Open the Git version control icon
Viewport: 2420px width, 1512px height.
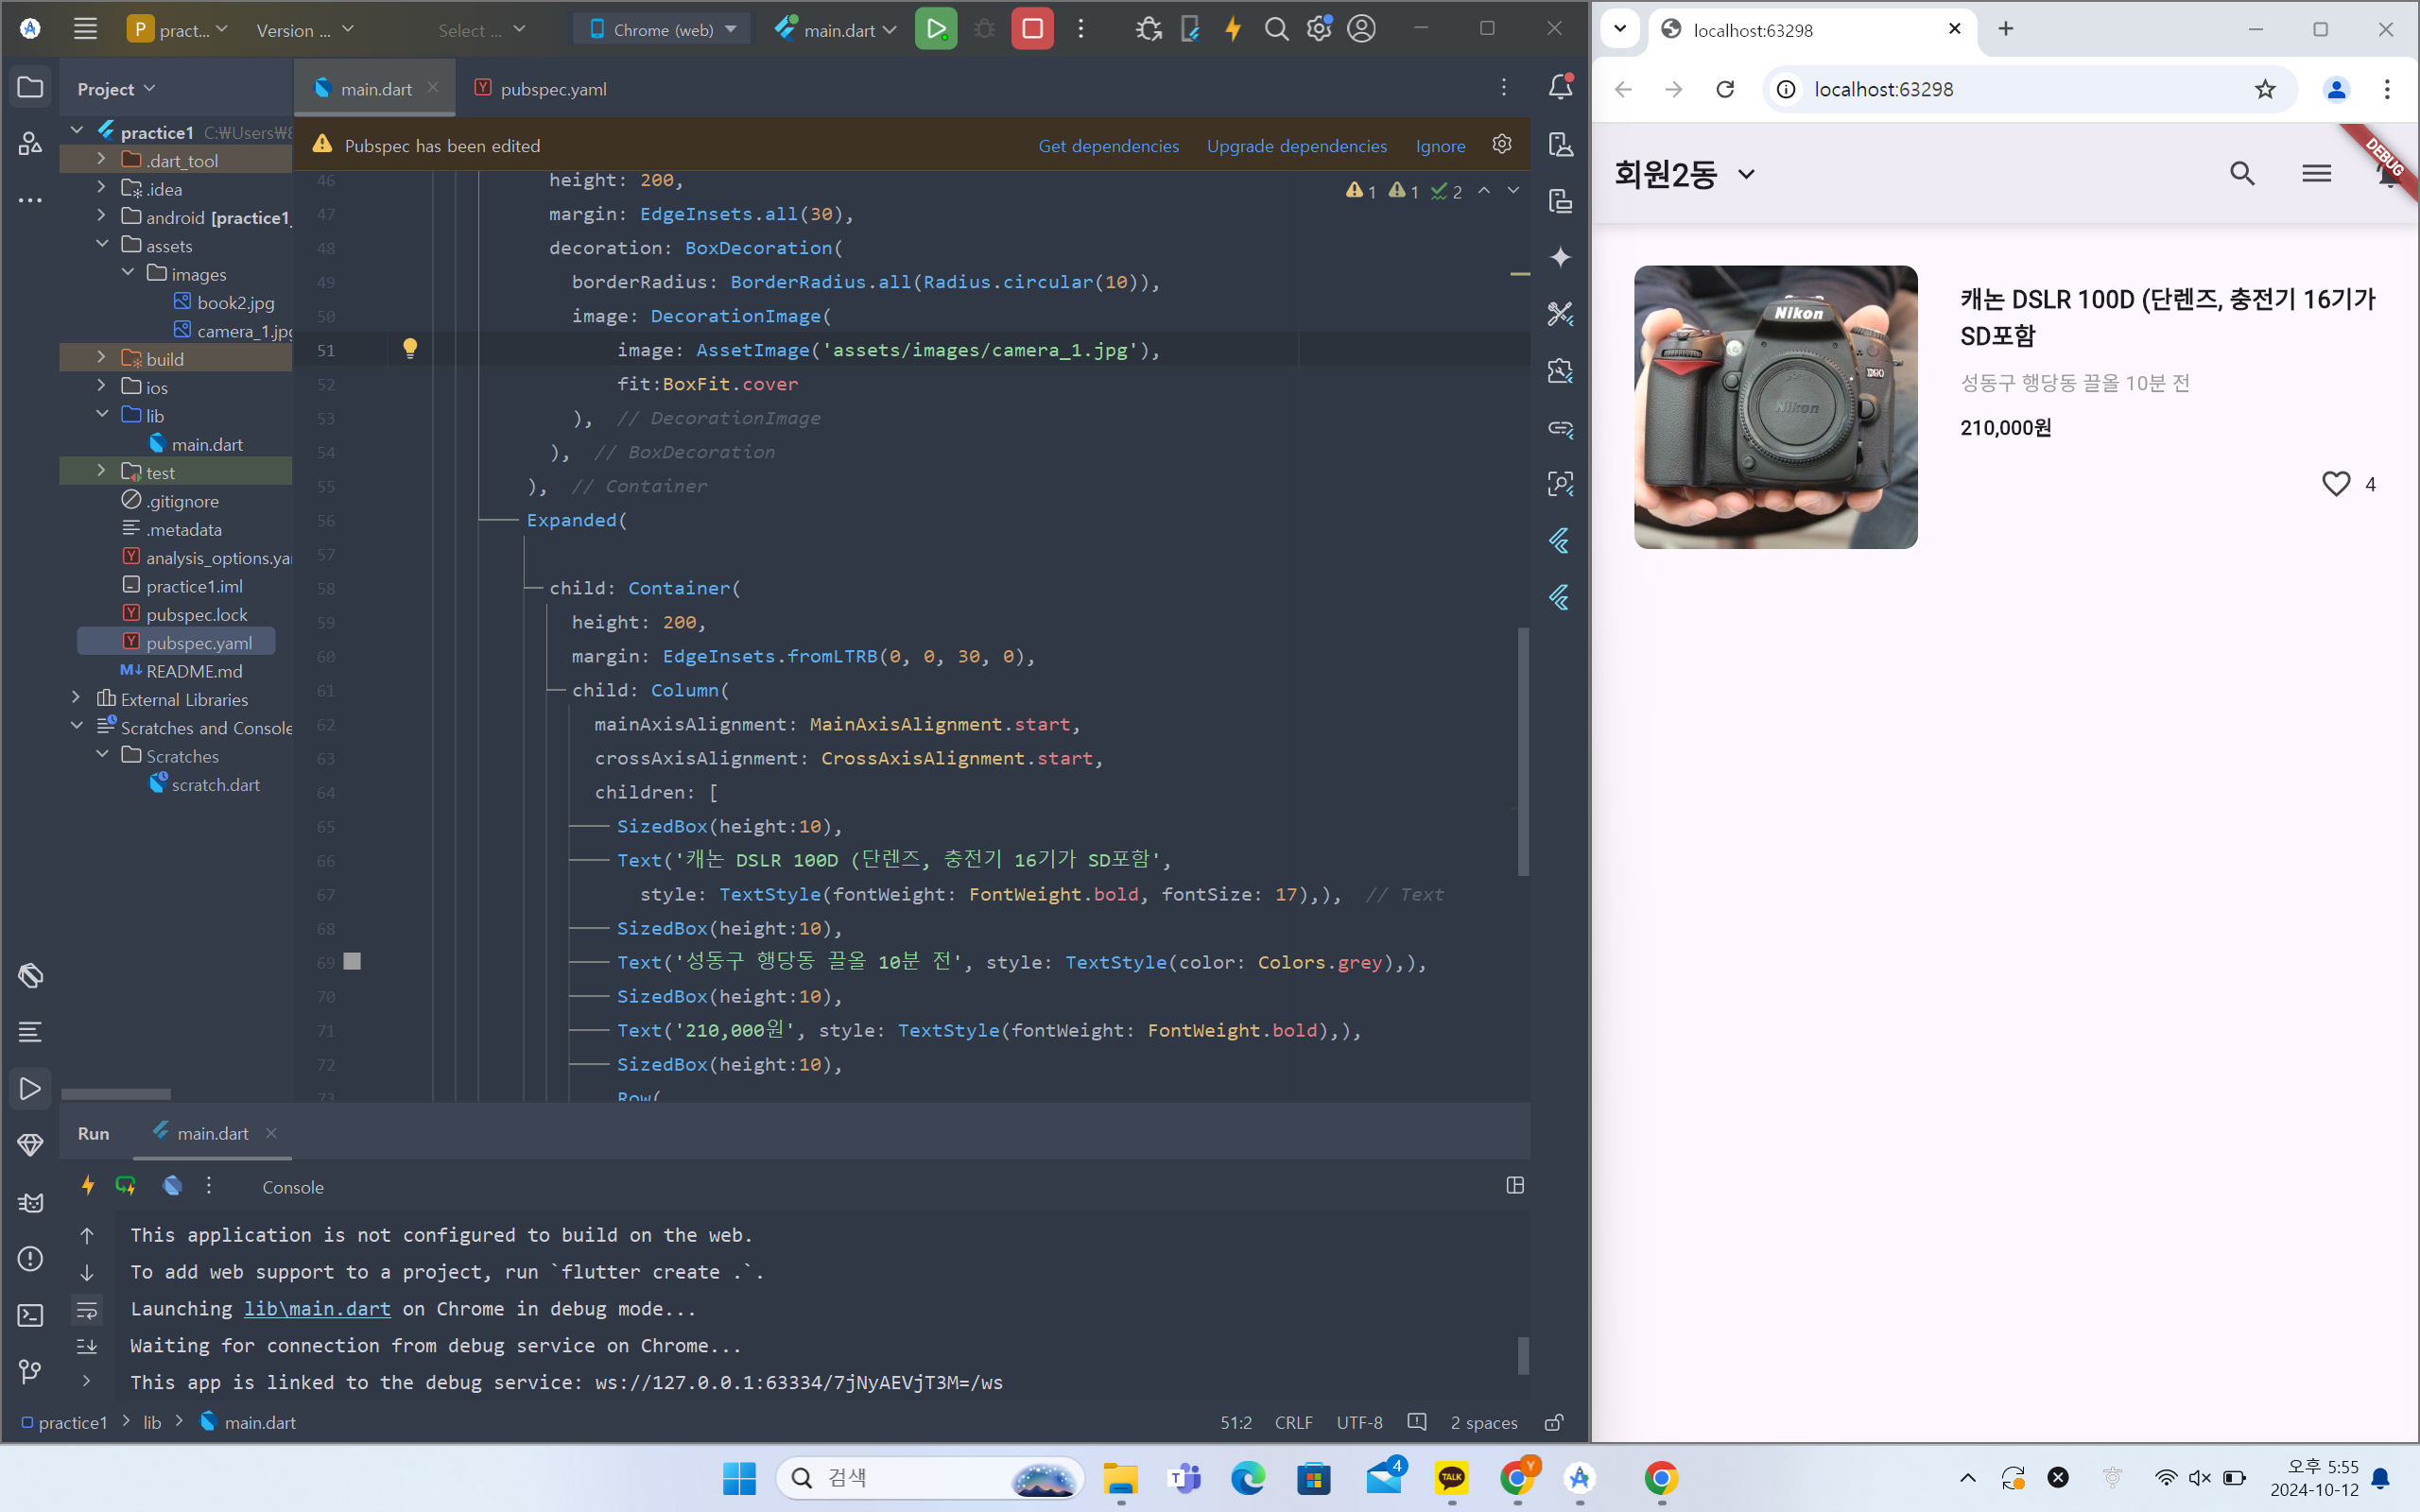click(x=30, y=1372)
